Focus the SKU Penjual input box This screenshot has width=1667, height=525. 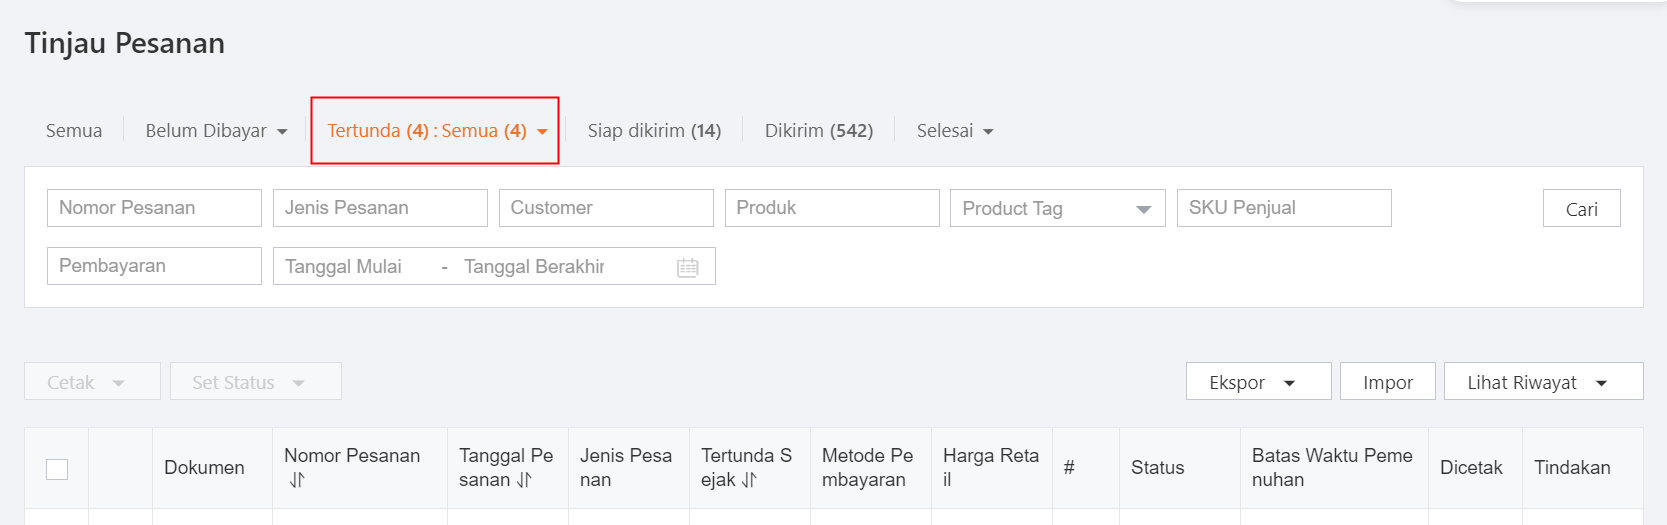tap(1283, 208)
